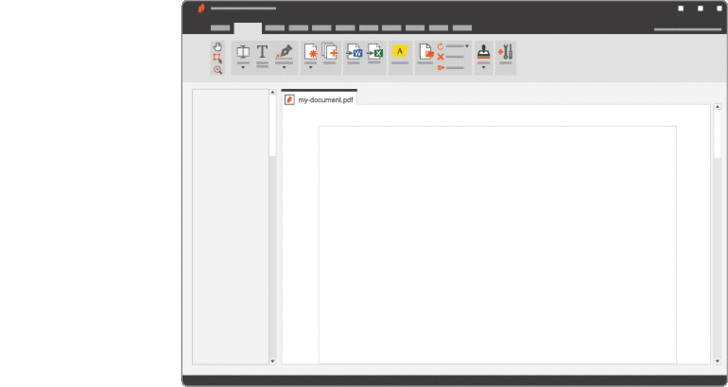Select the active white ribbon tab
This screenshot has width=728, height=387.
click(x=248, y=28)
